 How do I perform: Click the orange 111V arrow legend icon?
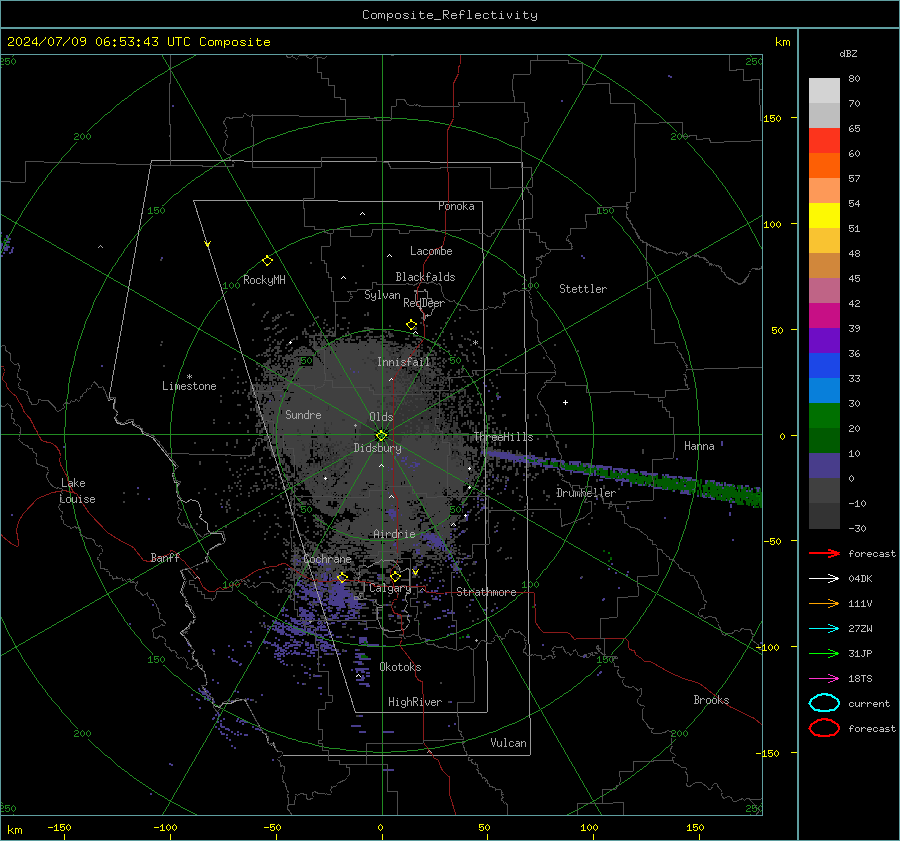[824, 603]
